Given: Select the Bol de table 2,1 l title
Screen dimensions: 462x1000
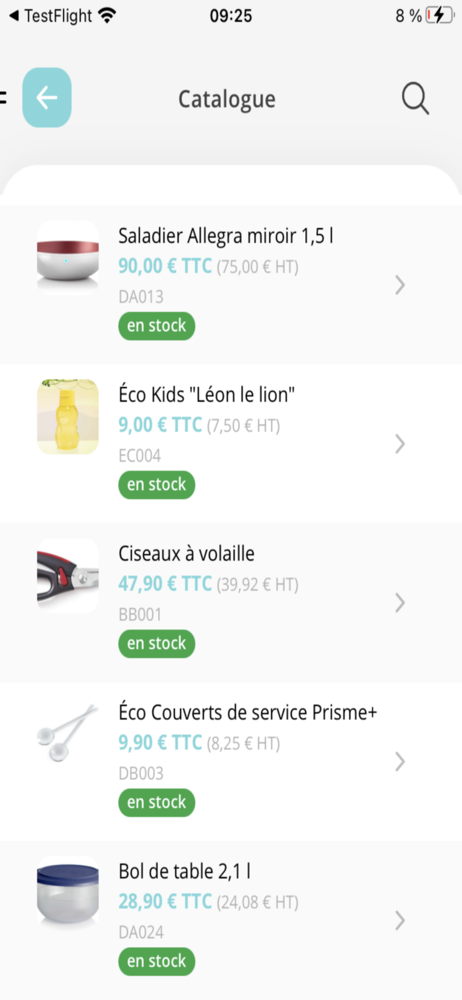Looking at the screenshot, I should click(x=189, y=871).
